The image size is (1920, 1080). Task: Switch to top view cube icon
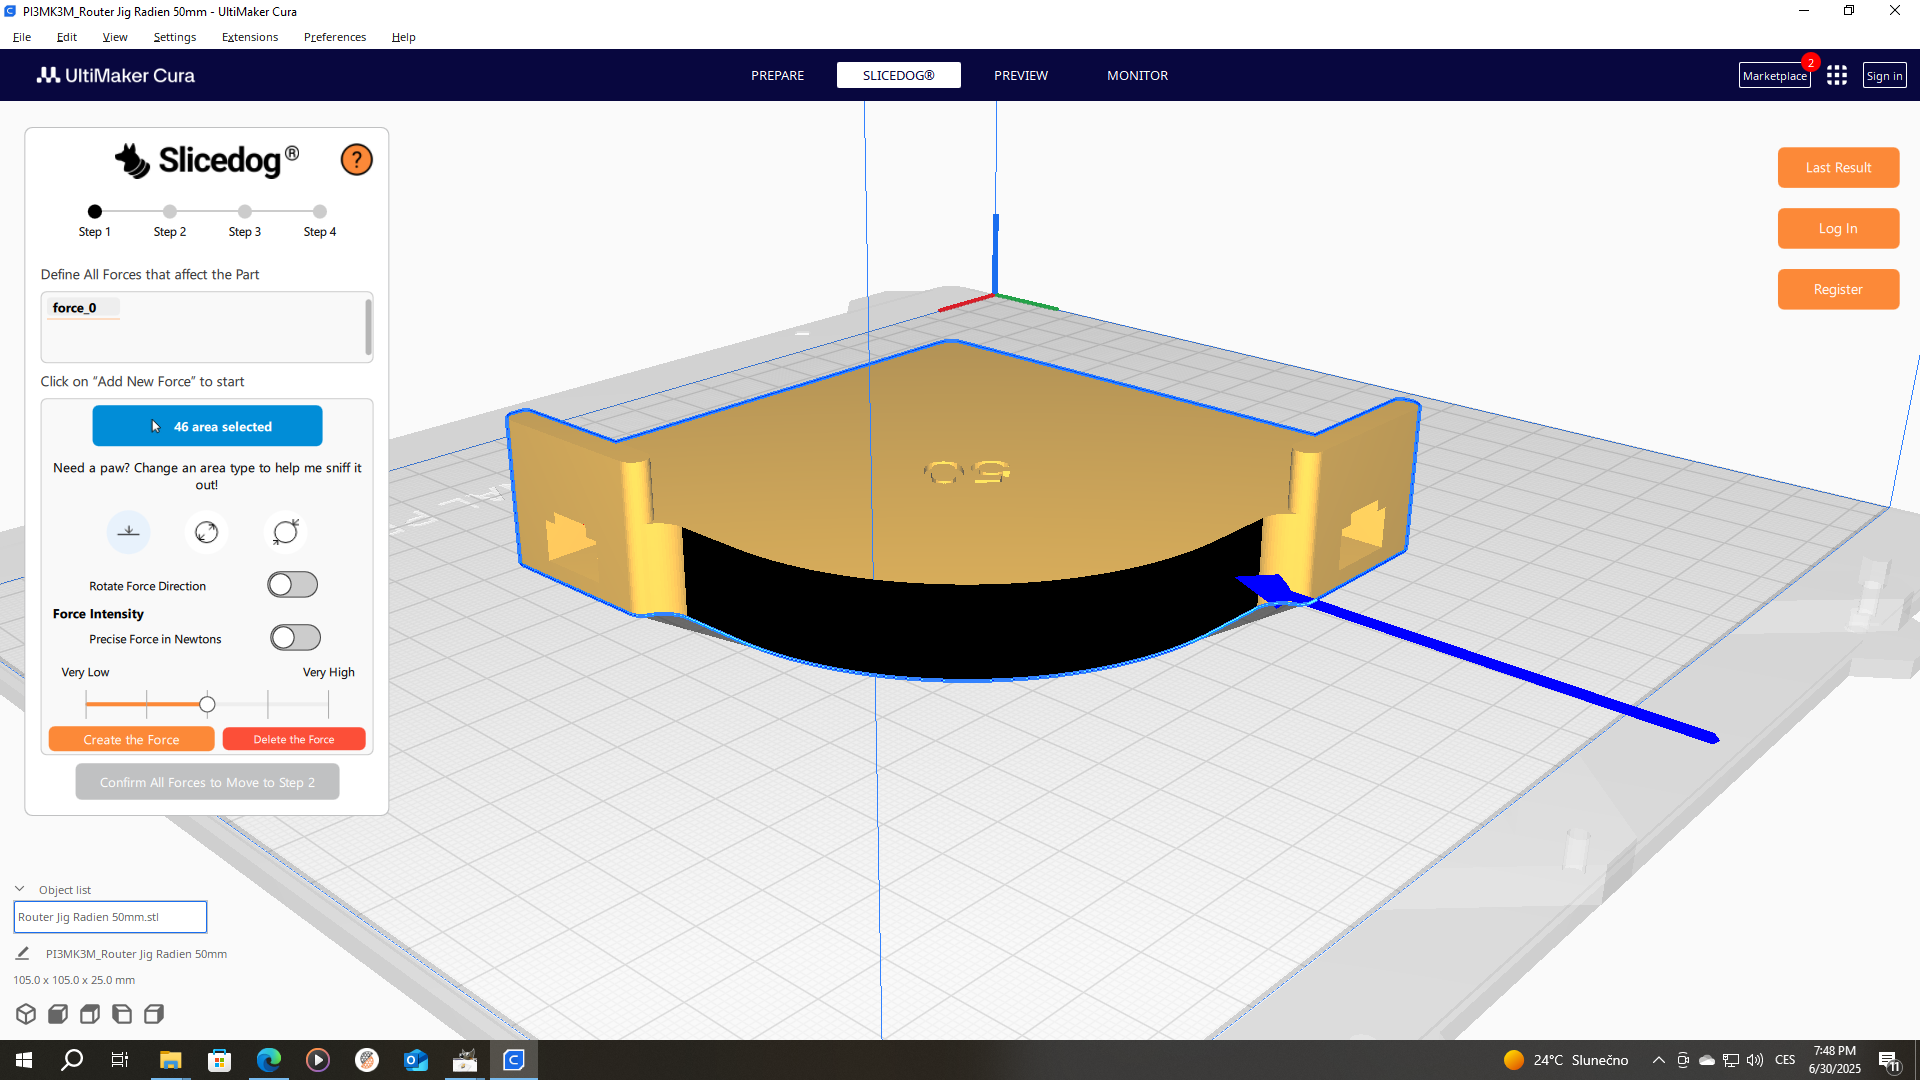90,1014
